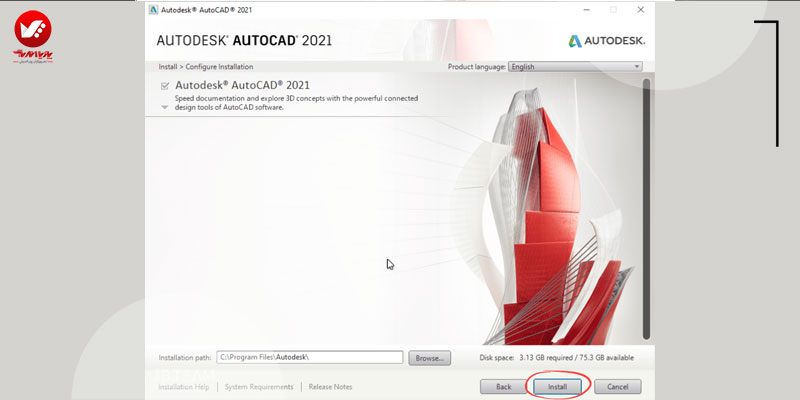Image resolution: width=800 pixels, height=400 pixels.
Task: Open the Installation Help link
Action: tap(184, 387)
